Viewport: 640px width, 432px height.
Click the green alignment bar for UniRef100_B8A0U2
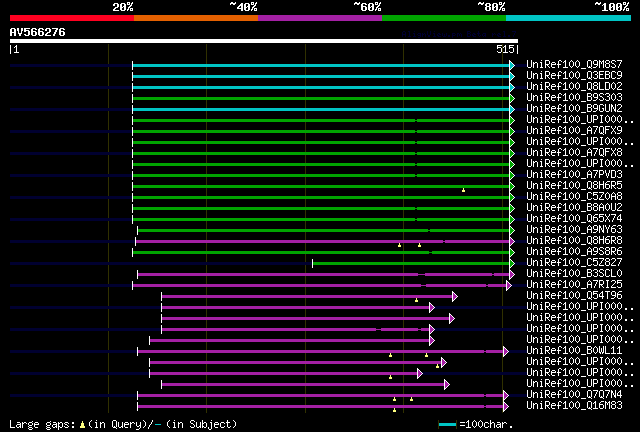pos(321,209)
